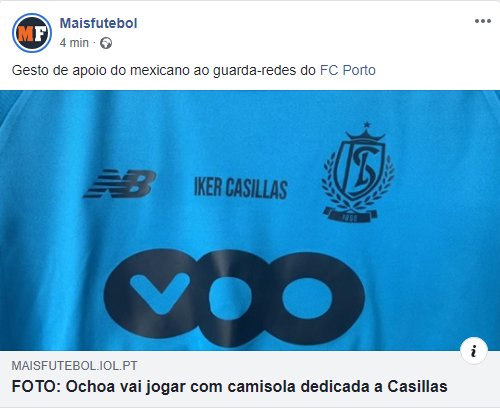This screenshot has height=409, width=500.
Task: Open the Ochoa Casillas article headline
Action: coord(229,387)
